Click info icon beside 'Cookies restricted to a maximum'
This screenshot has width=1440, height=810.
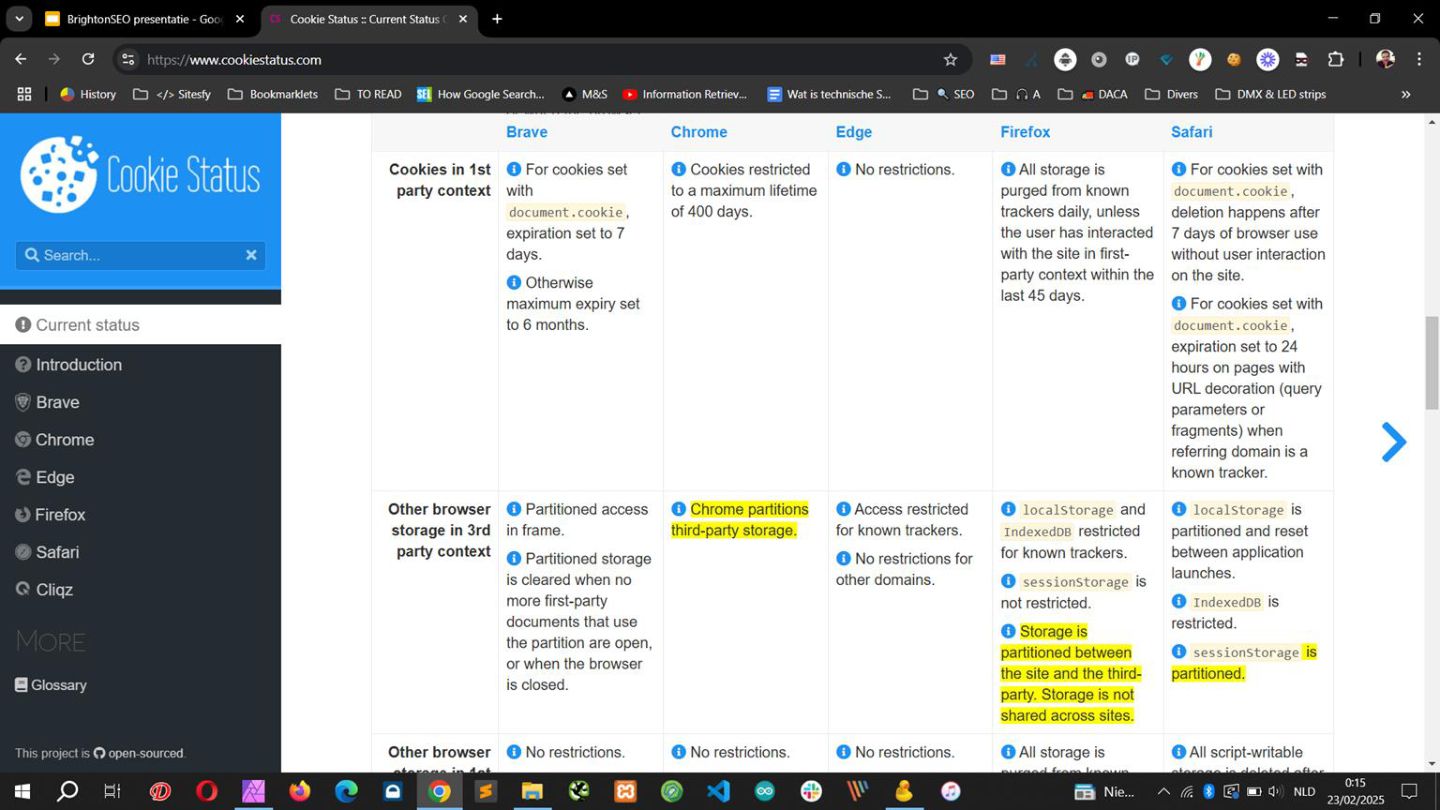[x=678, y=169]
